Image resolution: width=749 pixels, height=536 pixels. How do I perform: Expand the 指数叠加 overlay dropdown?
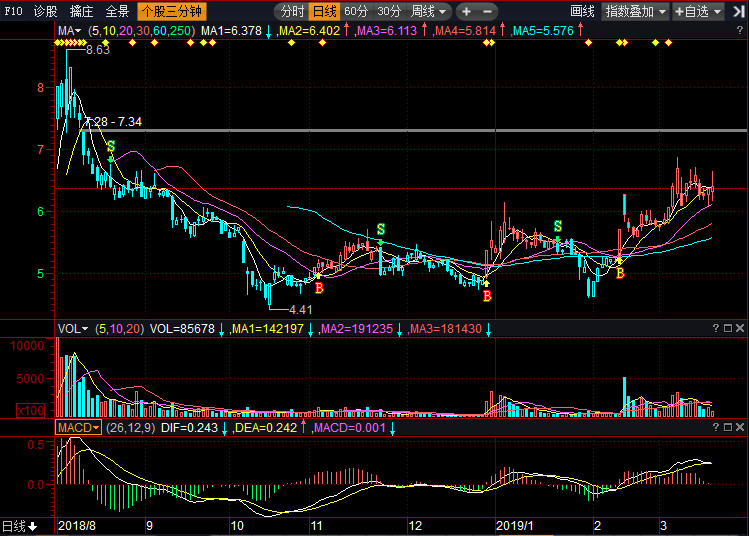pyautogui.click(x=635, y=12)
